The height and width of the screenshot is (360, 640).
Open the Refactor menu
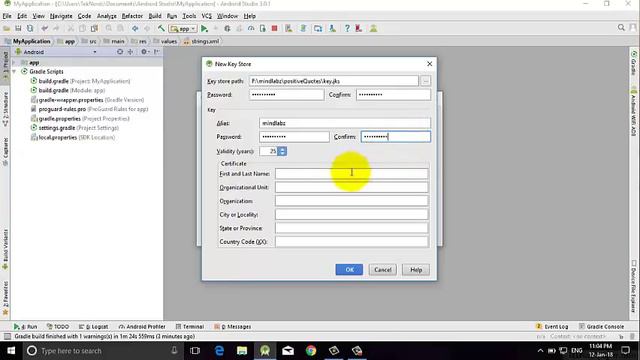click(132, 16)
